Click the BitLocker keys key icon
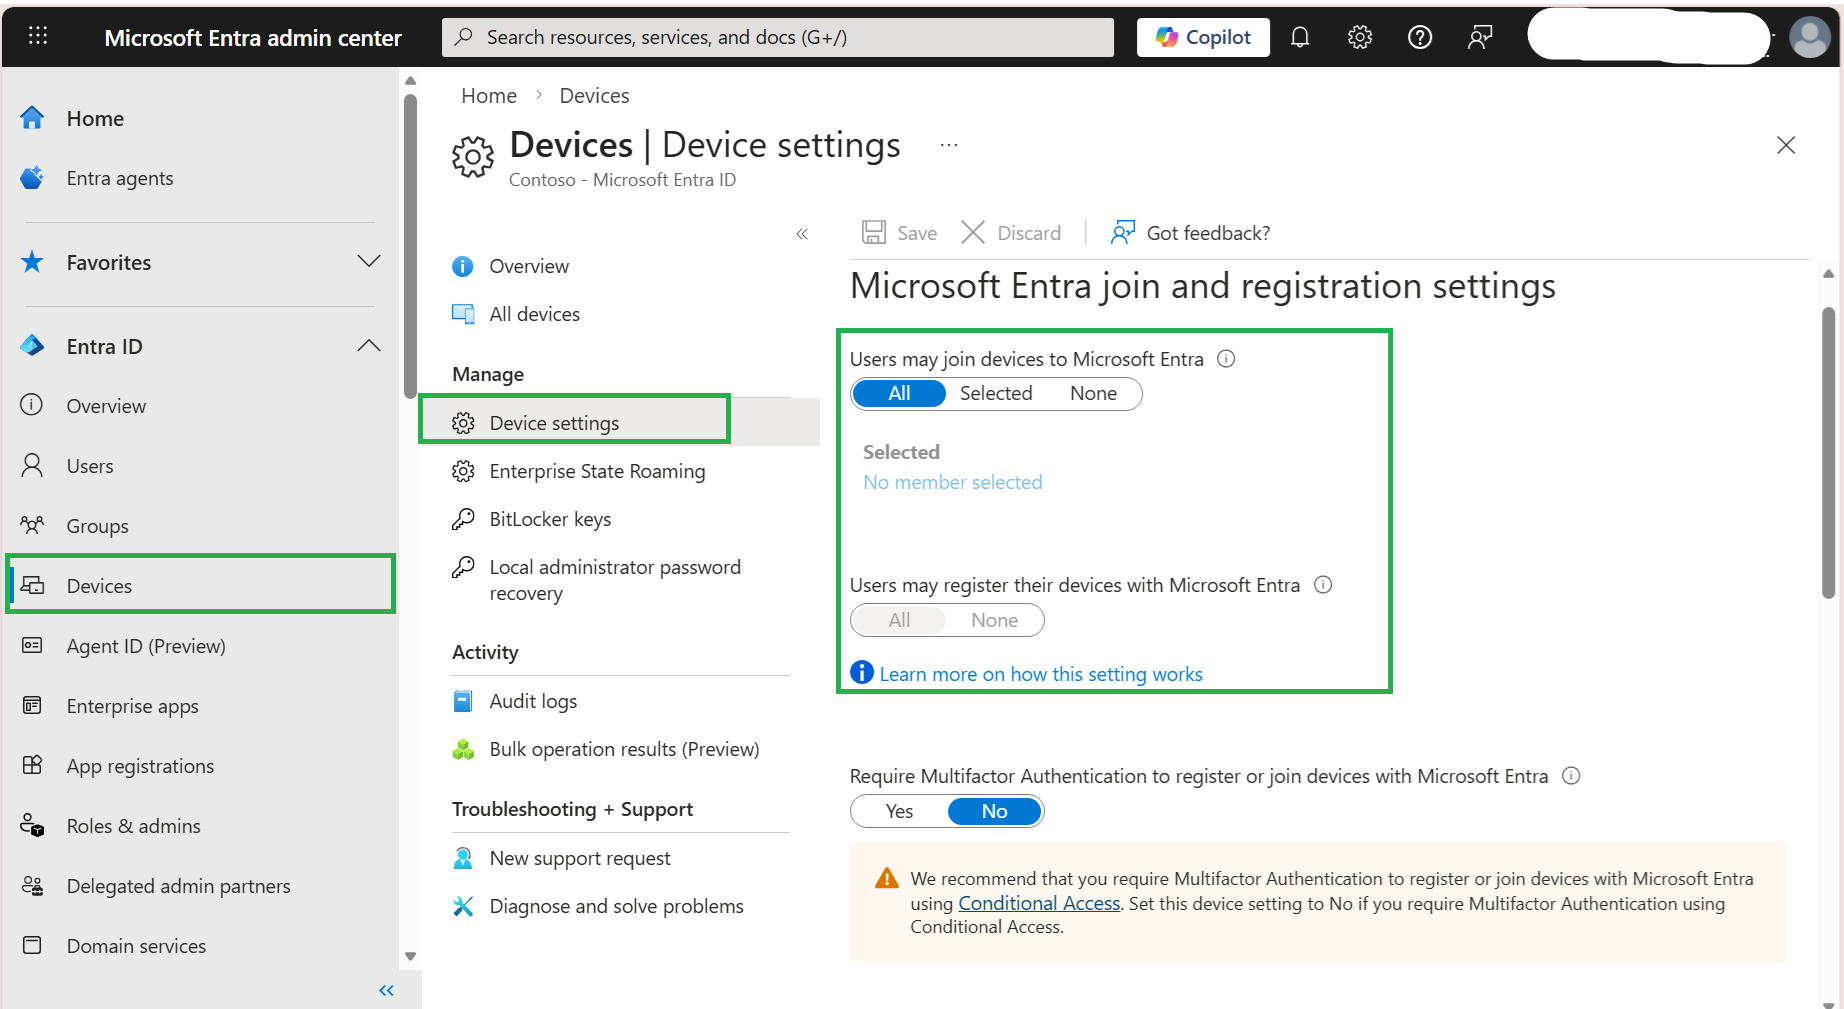This screenshot has height=1009, width=1844. (463, 519)
